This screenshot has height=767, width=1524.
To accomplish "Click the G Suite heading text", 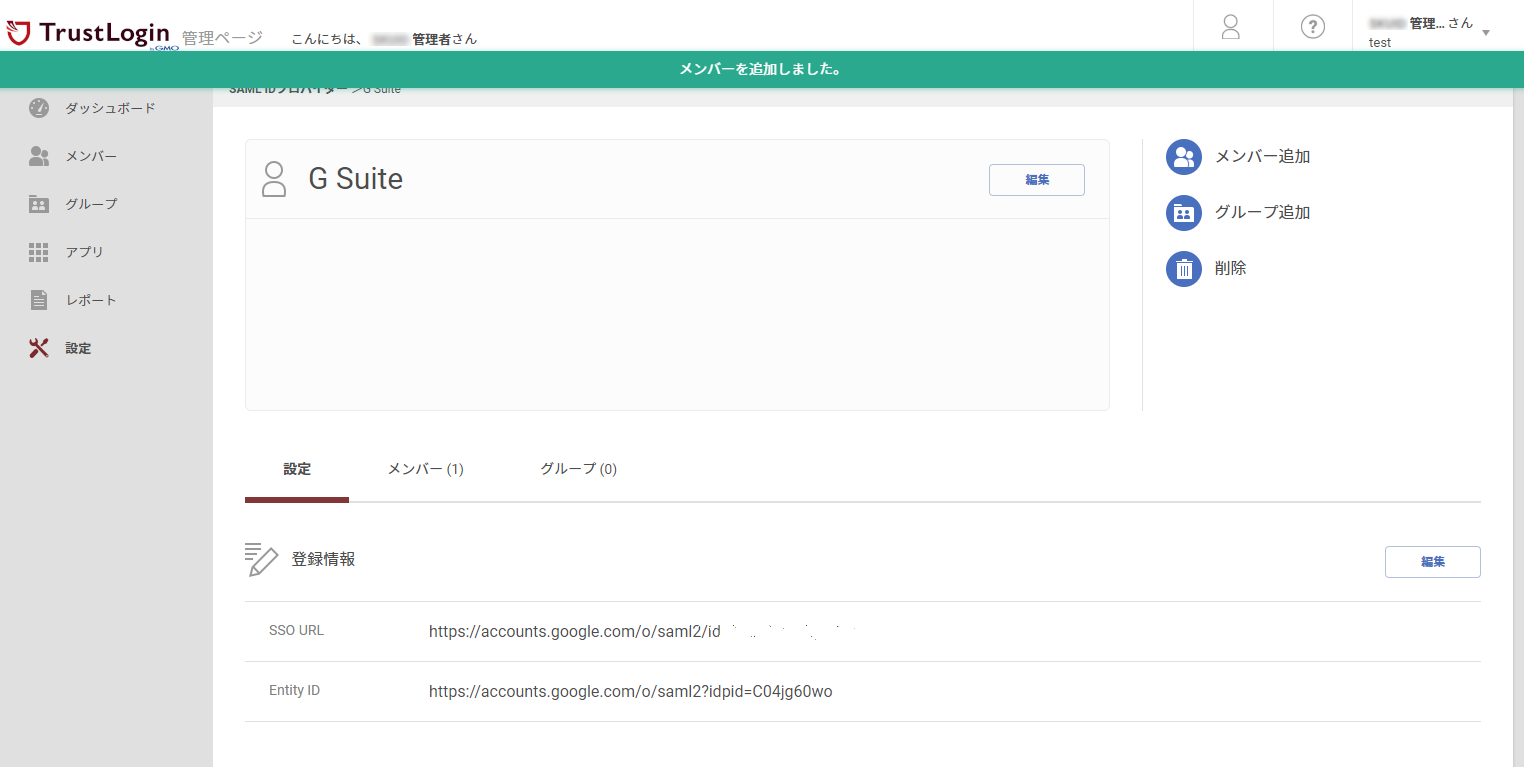I will pos(356,179).
